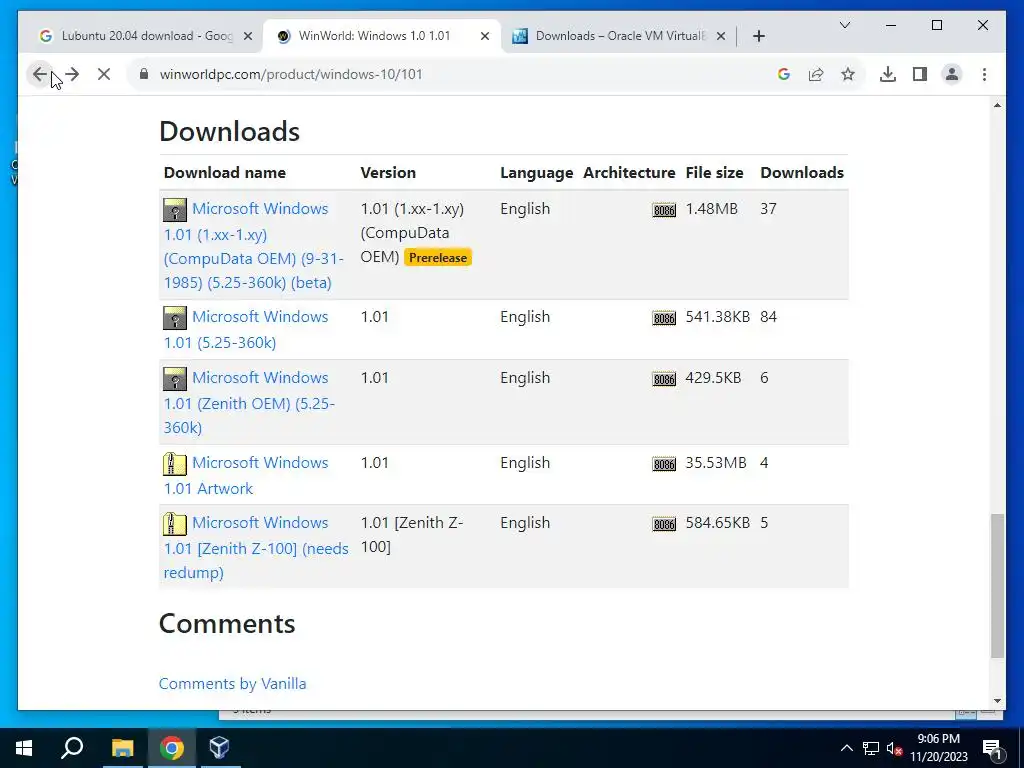
Task: Click 8086 architecture icon in 1.48MB row
Action: pos(664,210)
